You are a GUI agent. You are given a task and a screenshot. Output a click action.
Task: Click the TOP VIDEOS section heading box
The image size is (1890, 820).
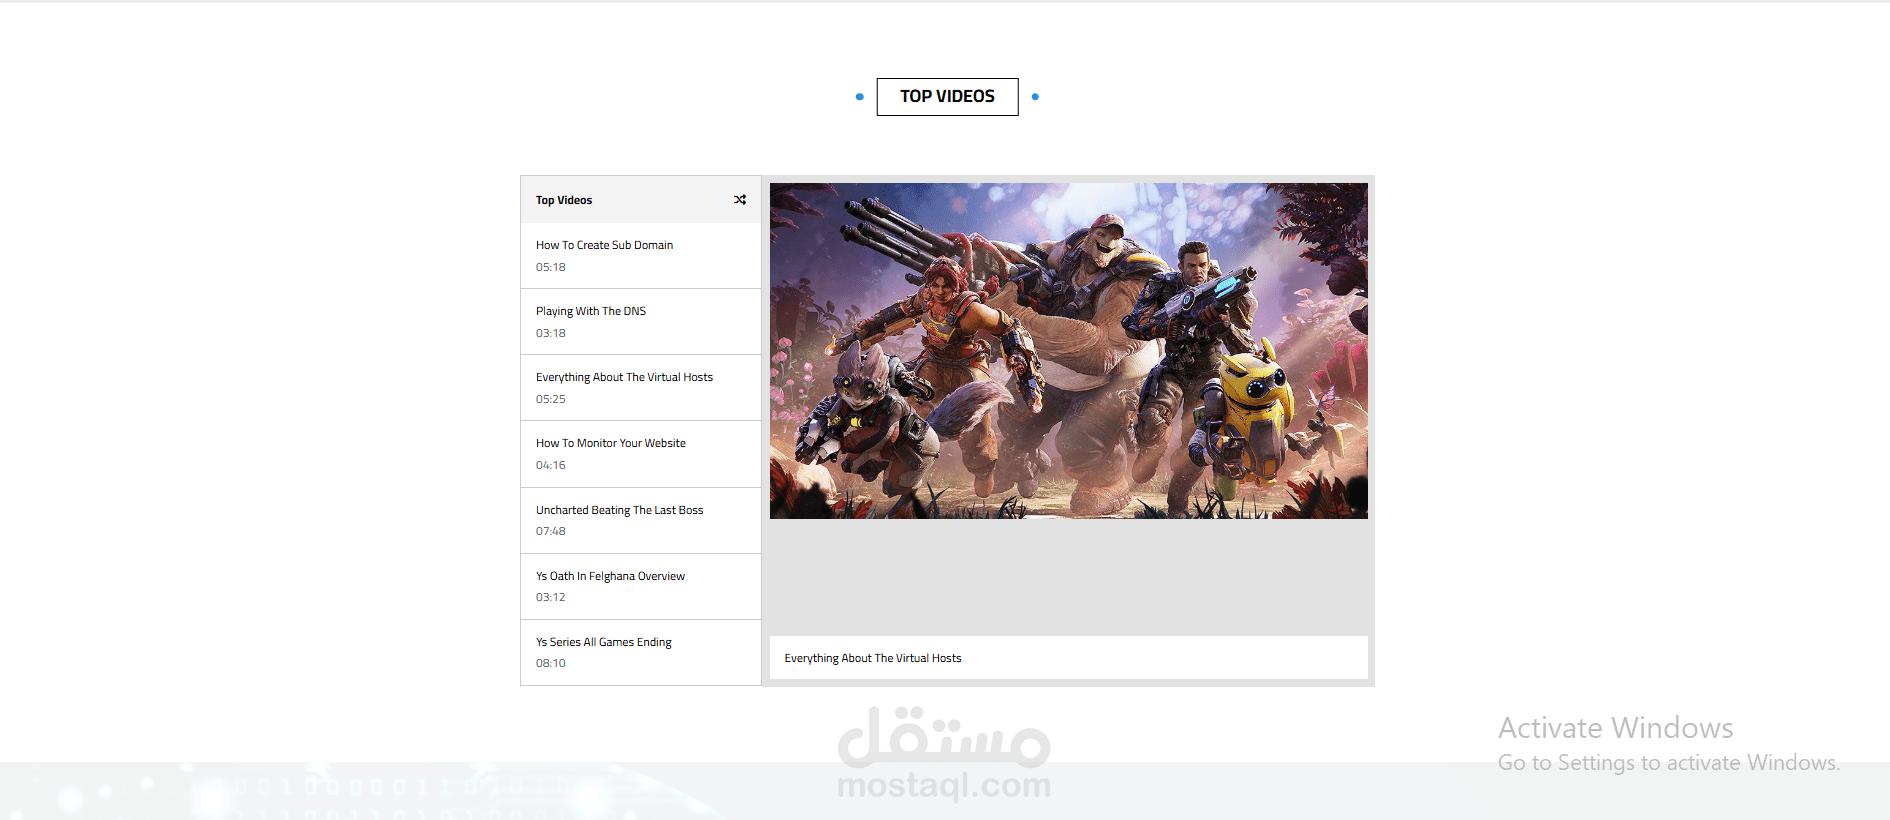click(x=948, y=97)
